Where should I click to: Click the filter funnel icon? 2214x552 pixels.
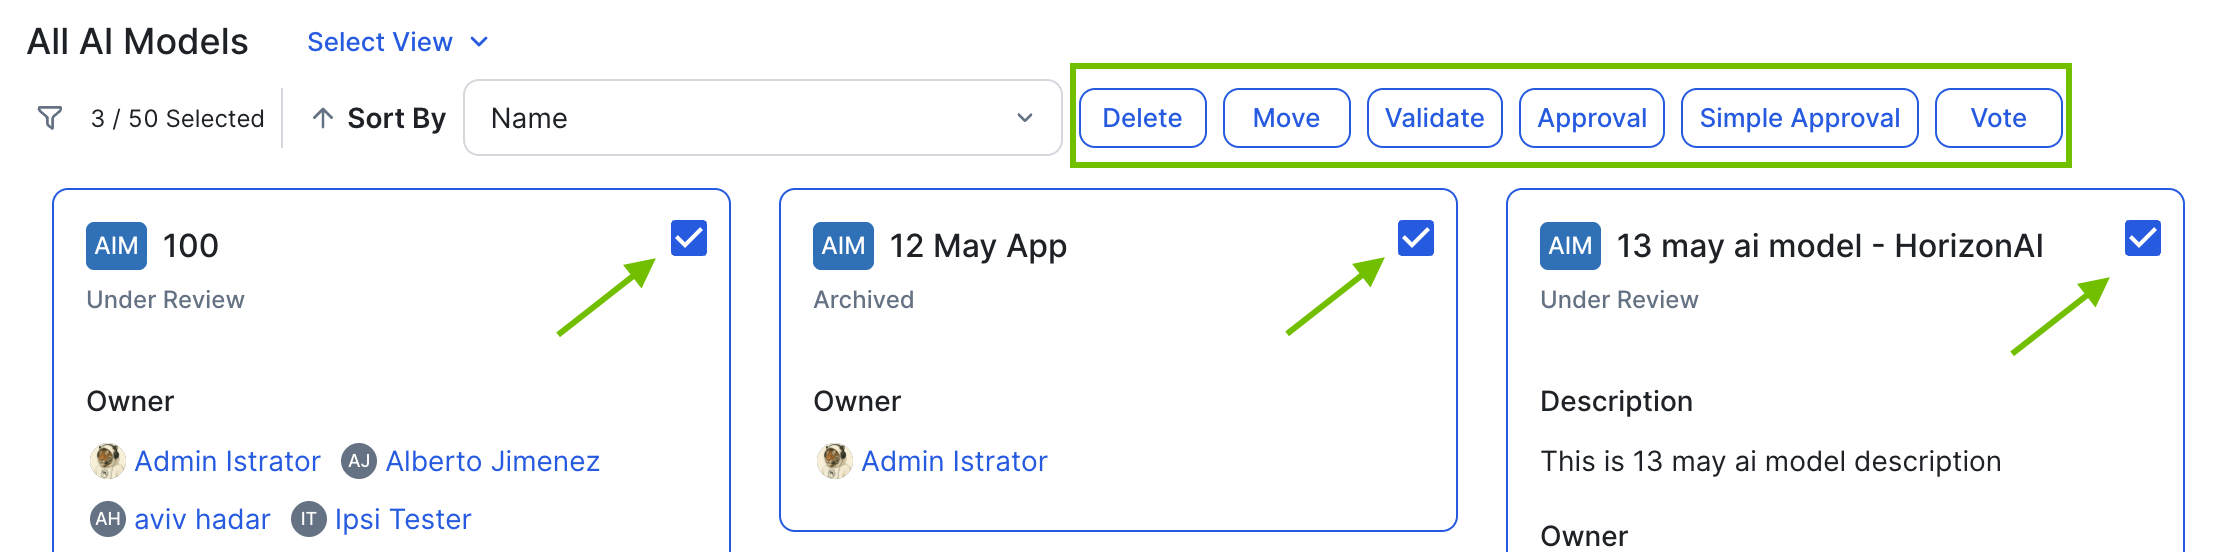[x=49, y=118]
